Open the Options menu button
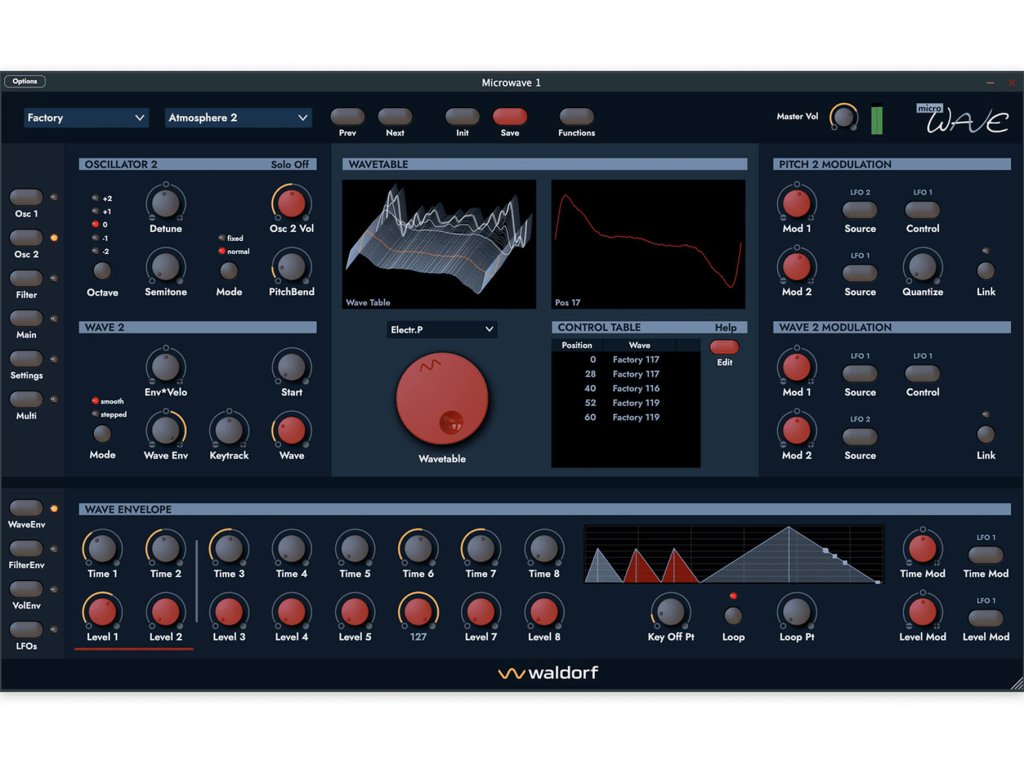Screen dimensions: 1024x768 tap(25, 82)
